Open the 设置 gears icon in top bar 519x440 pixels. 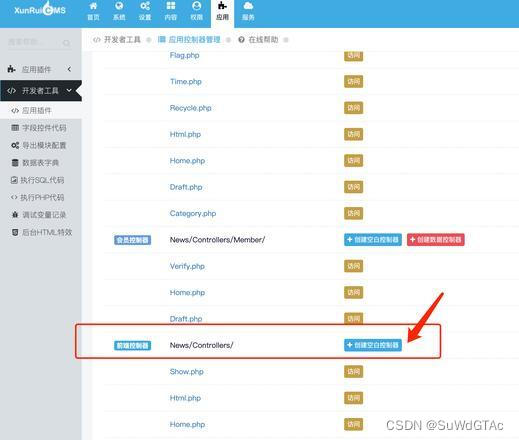[145, 11]
